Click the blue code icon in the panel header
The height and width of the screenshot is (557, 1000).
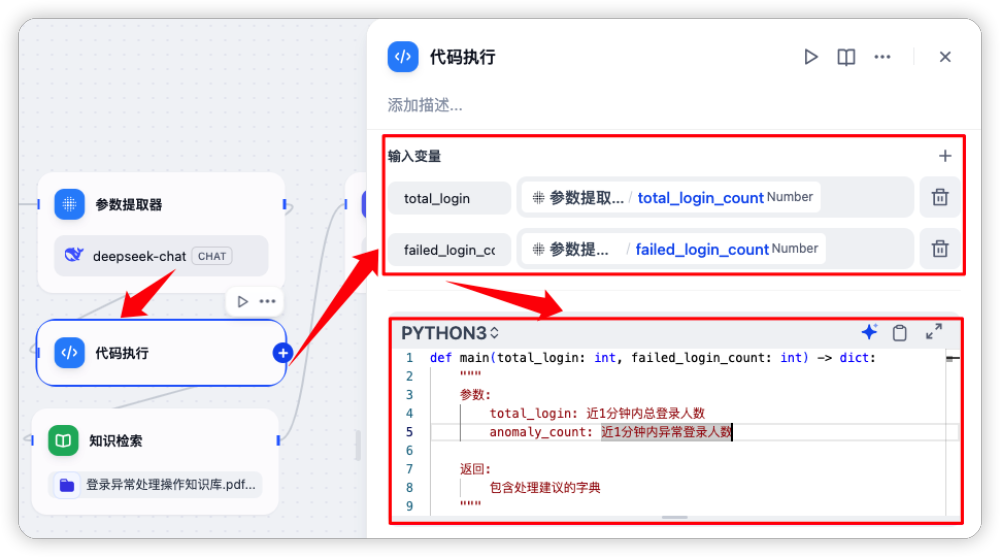403,57
